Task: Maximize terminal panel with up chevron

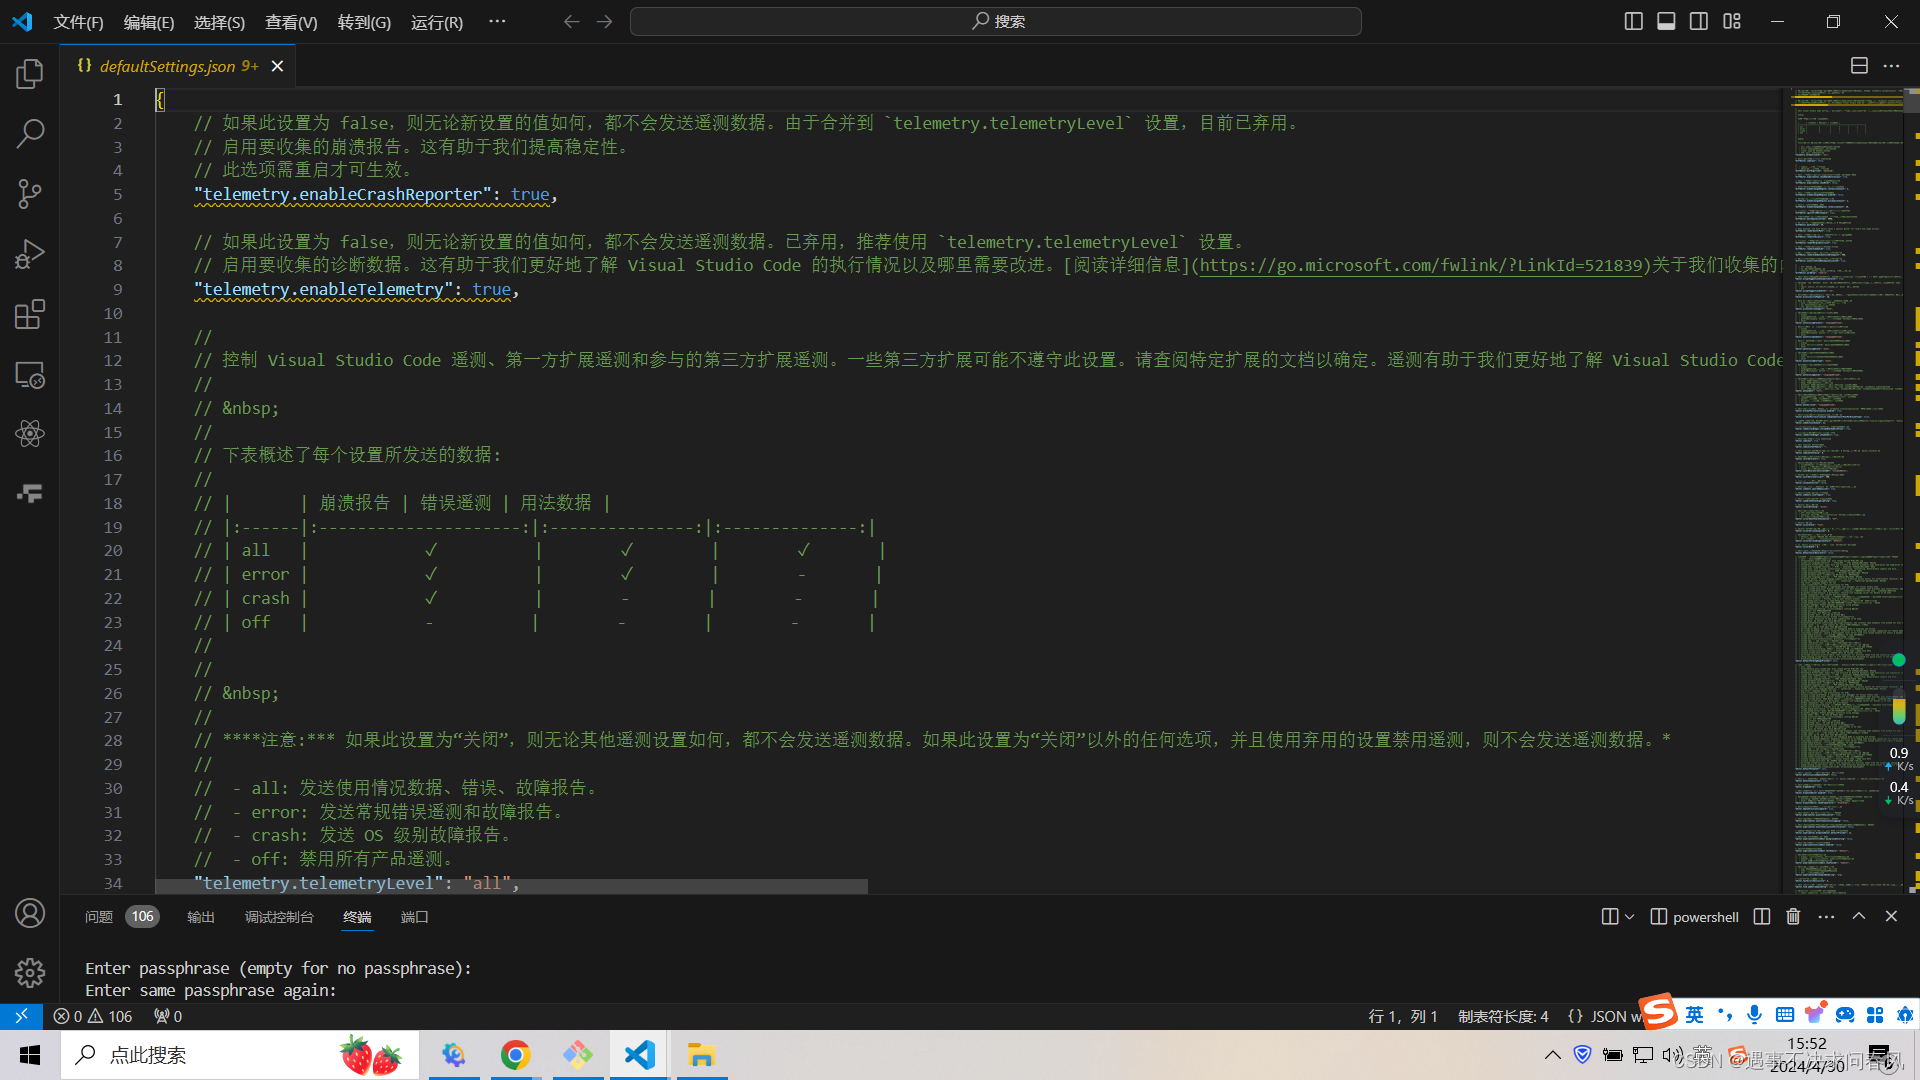Action: [x=1859, y=916]
